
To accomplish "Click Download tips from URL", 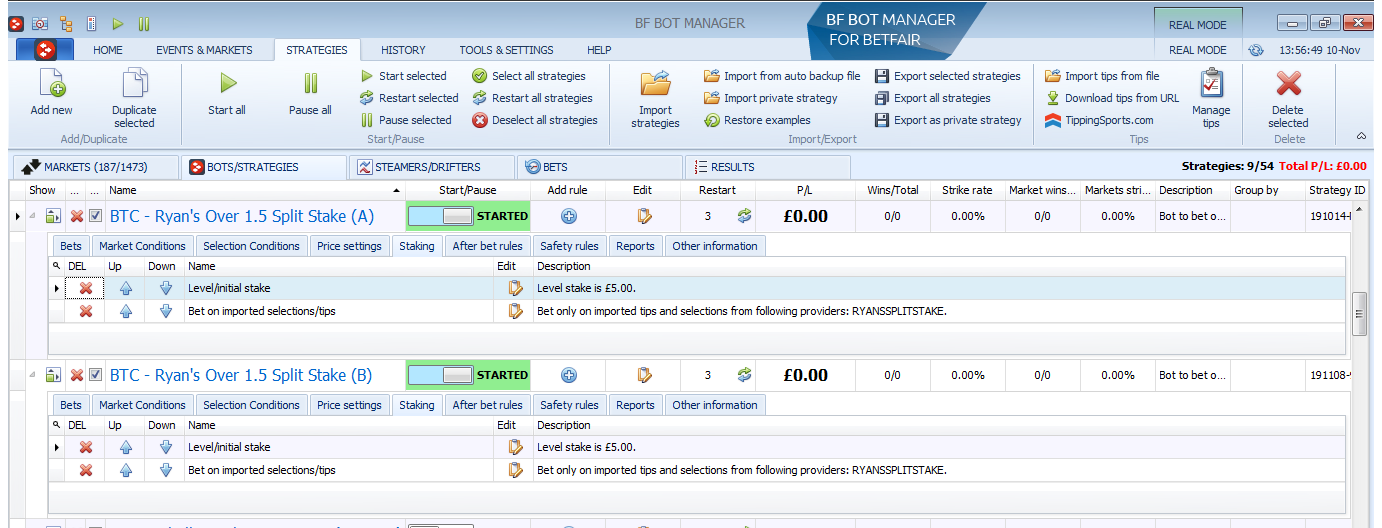I will 1112,98.
